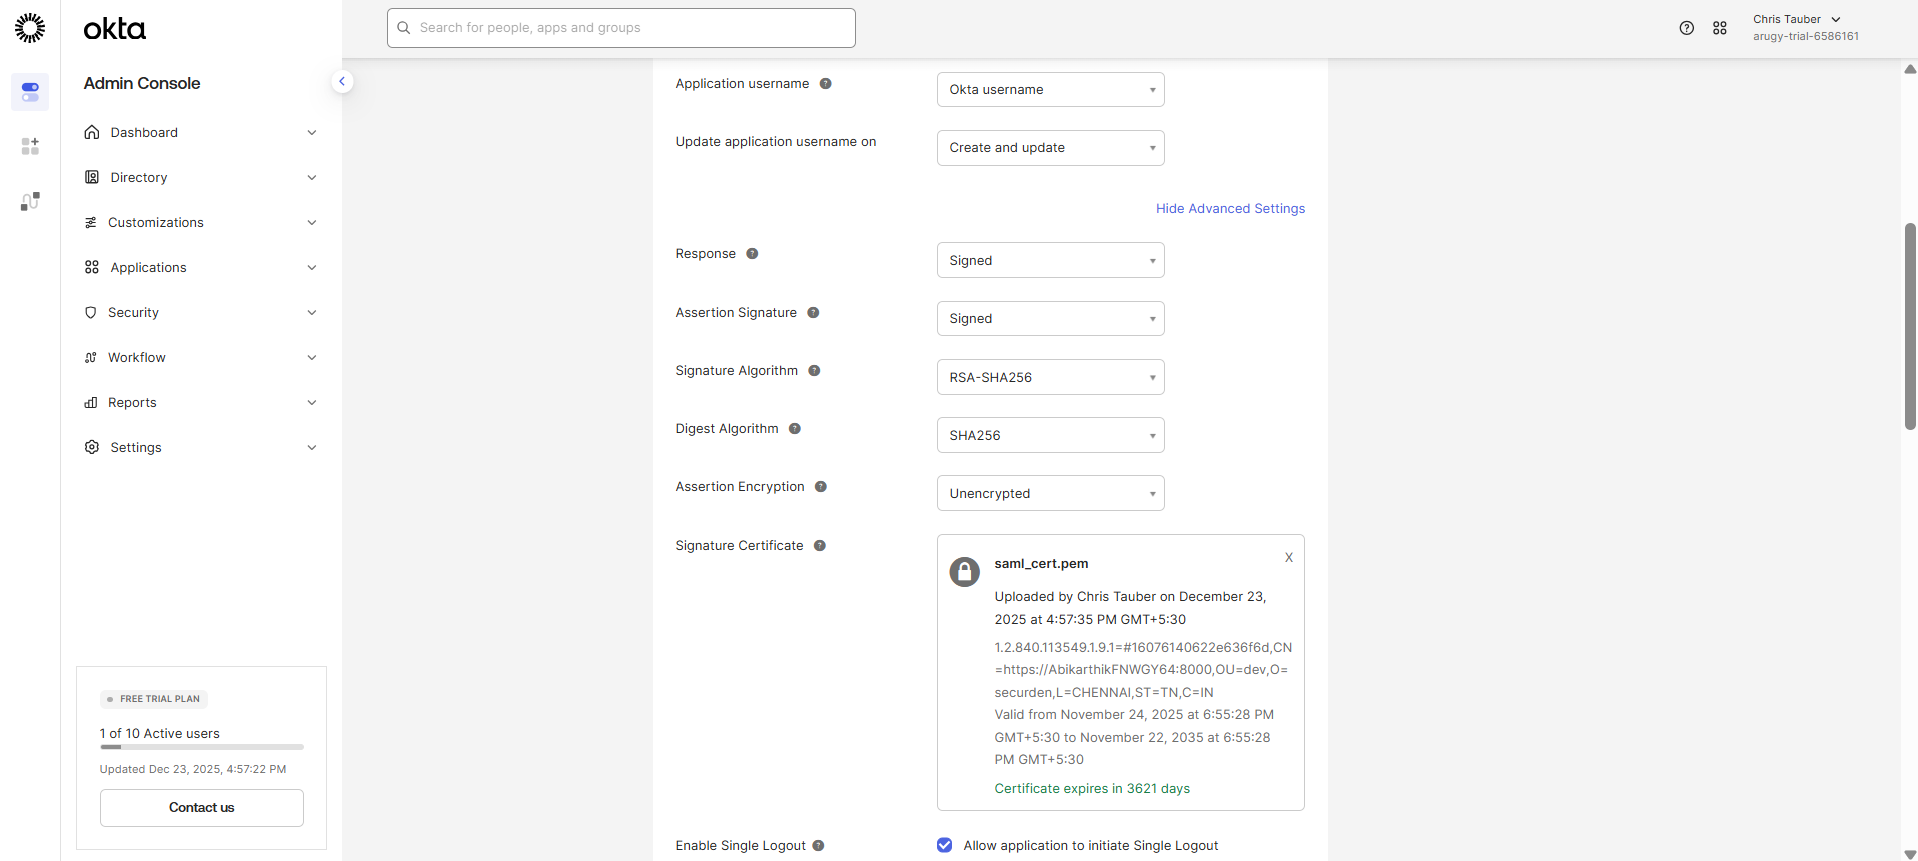Collapse sidebar with the arrow button
Image resolution: width=1918 pixels, height=861 pixels.
click(x=342, y=82)
